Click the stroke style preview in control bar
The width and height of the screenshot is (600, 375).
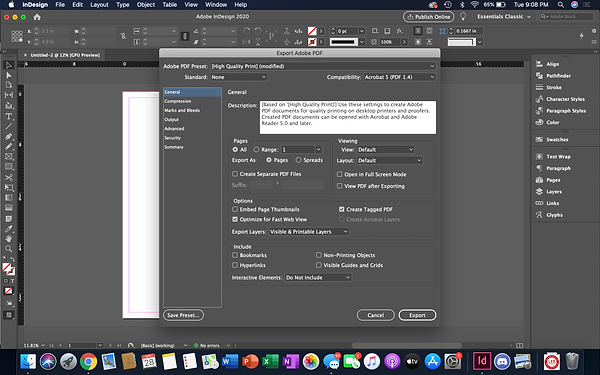[x=344, y=42]
